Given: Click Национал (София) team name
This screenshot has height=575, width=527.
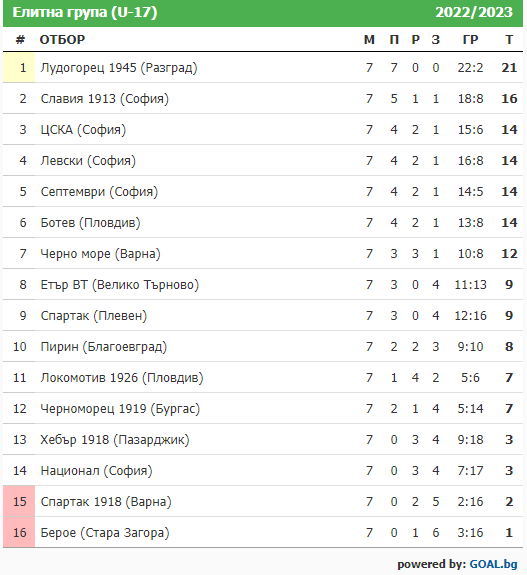Looking at the screenshot, I should tap(96, 470).
